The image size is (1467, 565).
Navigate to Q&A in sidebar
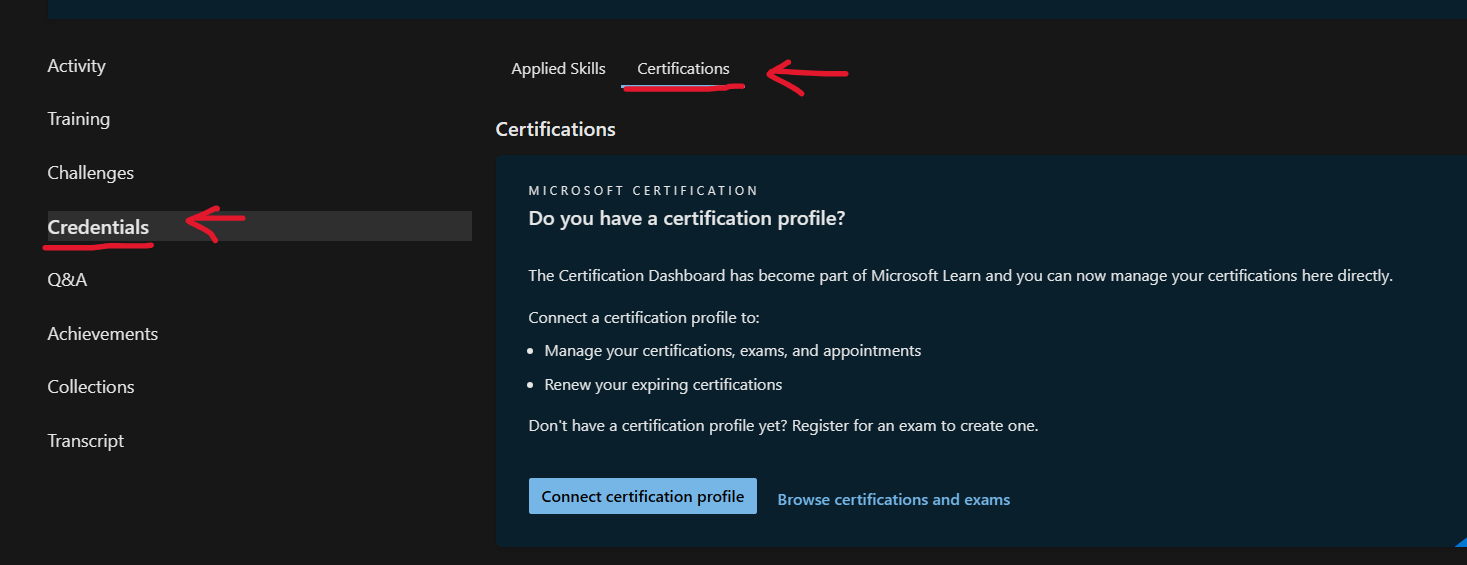click(x=67, y=280)
